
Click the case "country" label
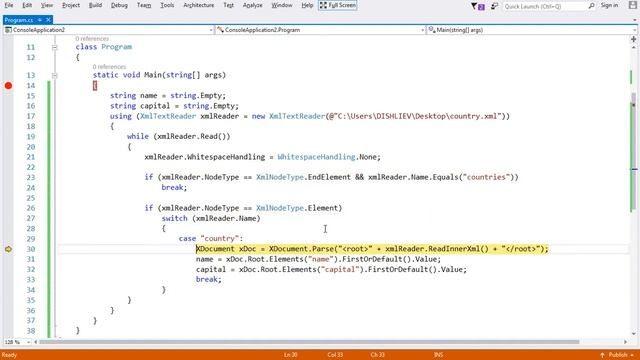click(211, 238)
